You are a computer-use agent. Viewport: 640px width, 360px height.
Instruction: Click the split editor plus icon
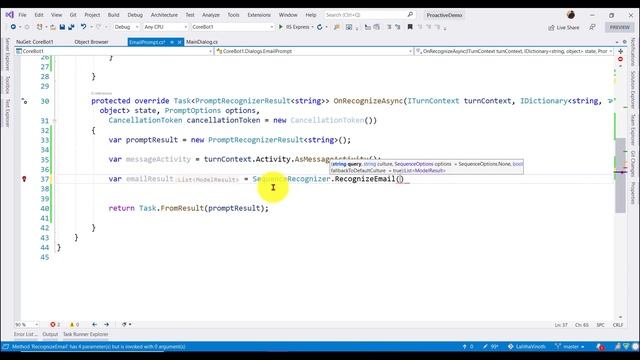(x=620, y=51)
